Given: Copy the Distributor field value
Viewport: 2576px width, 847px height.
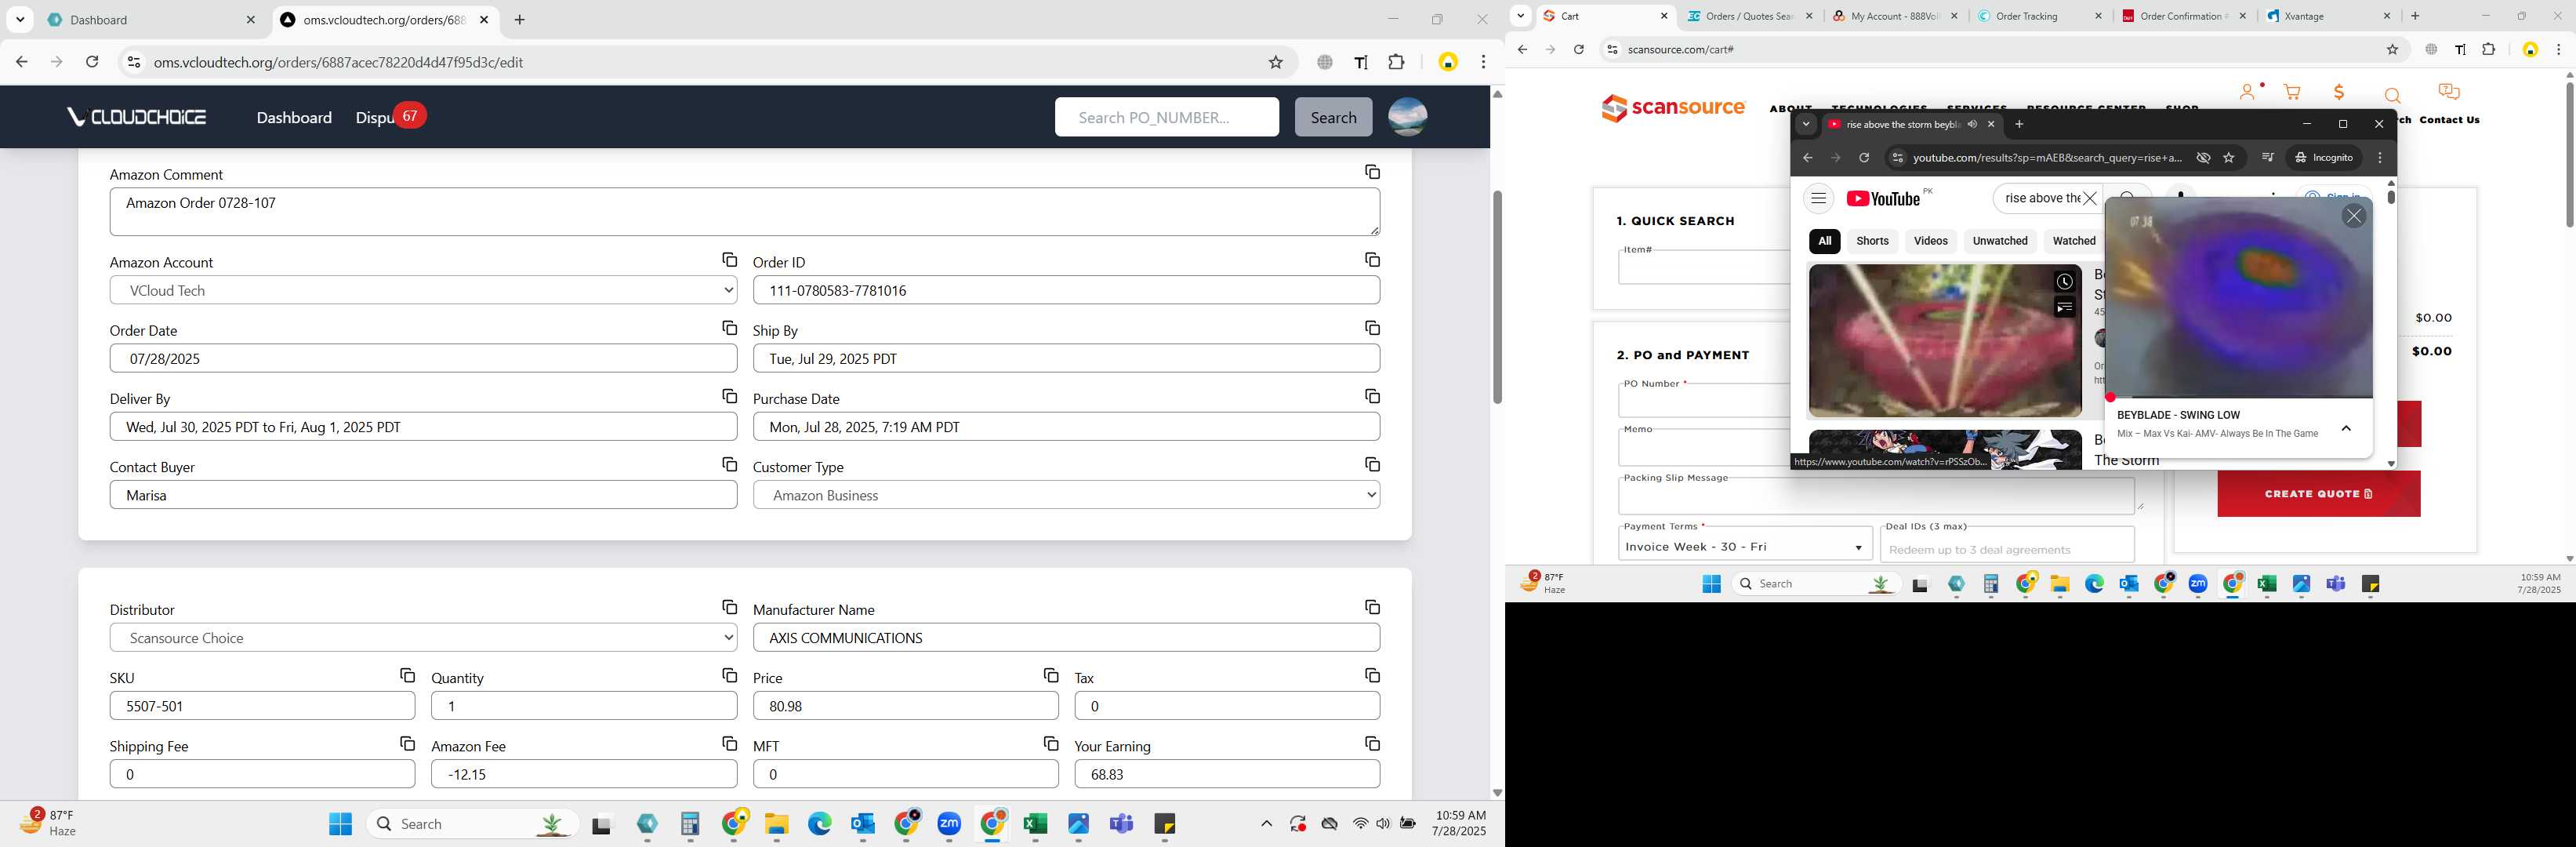Looking at the screenshot, I should (x=729, y=607).
